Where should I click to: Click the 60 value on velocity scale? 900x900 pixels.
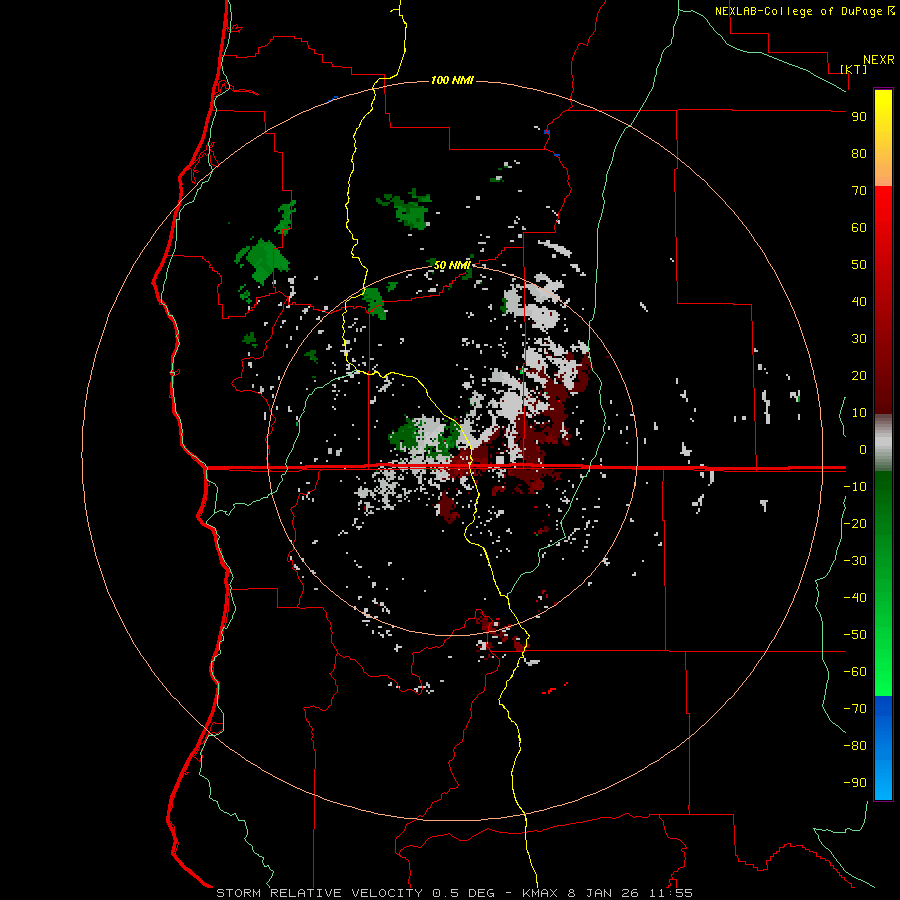click(x=859, y=228)
